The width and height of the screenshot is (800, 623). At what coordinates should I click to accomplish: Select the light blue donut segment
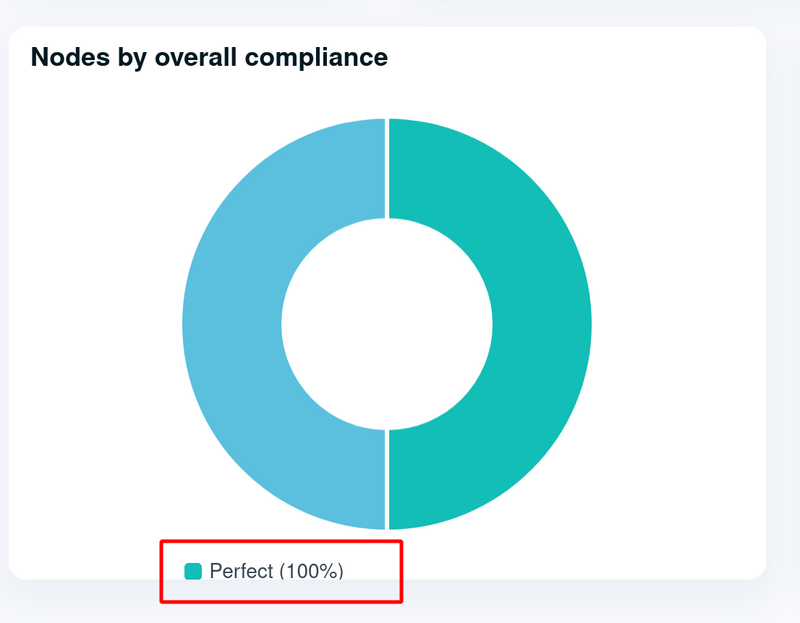[232, 324]
